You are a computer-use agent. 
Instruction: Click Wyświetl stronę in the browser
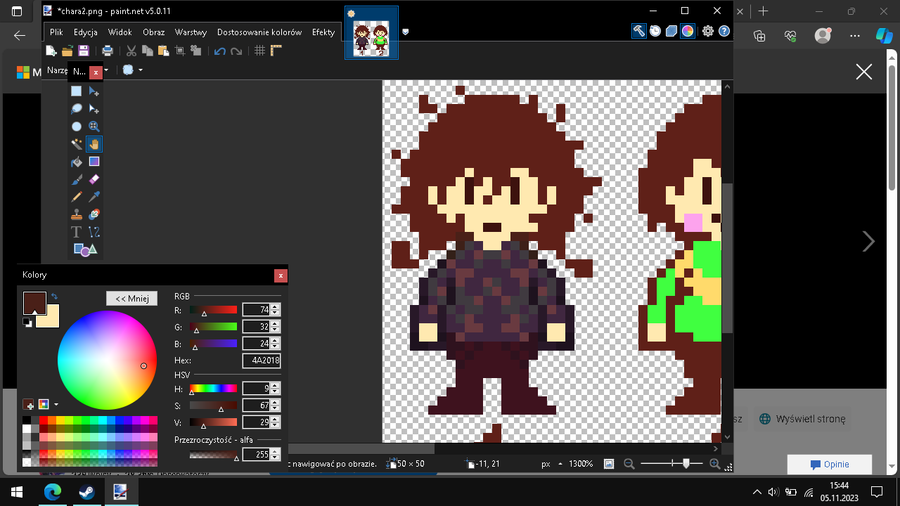point(802,419)
